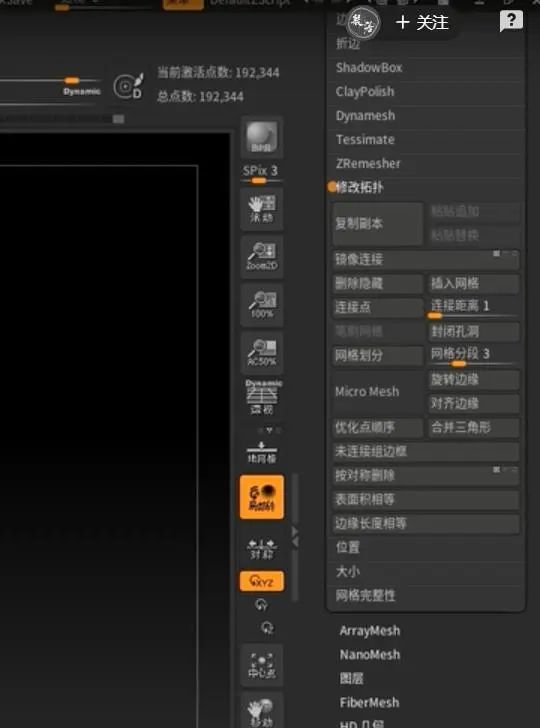The height and width of the screenshot is (728, 540).
Task: Click the orange knob on top Dynamic slider
Action: pyautogui.click(x=72, y=81)
